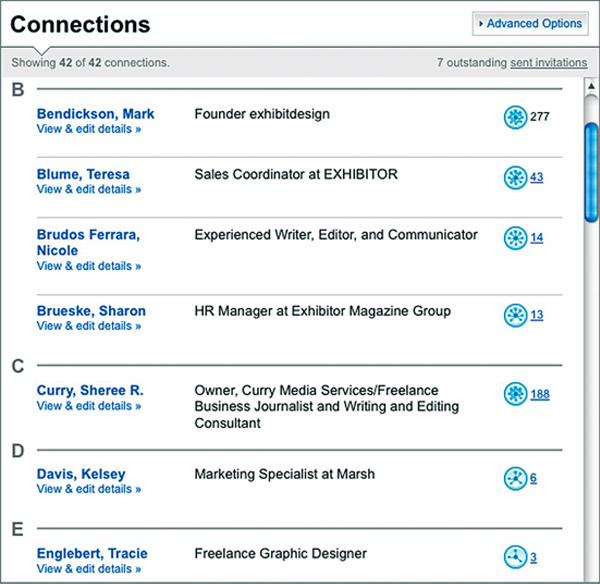Click the network icon next to Teresa Blume
The height and width of the screenshot is (584, 600).
pyautogui.click(x=515, y=178)
